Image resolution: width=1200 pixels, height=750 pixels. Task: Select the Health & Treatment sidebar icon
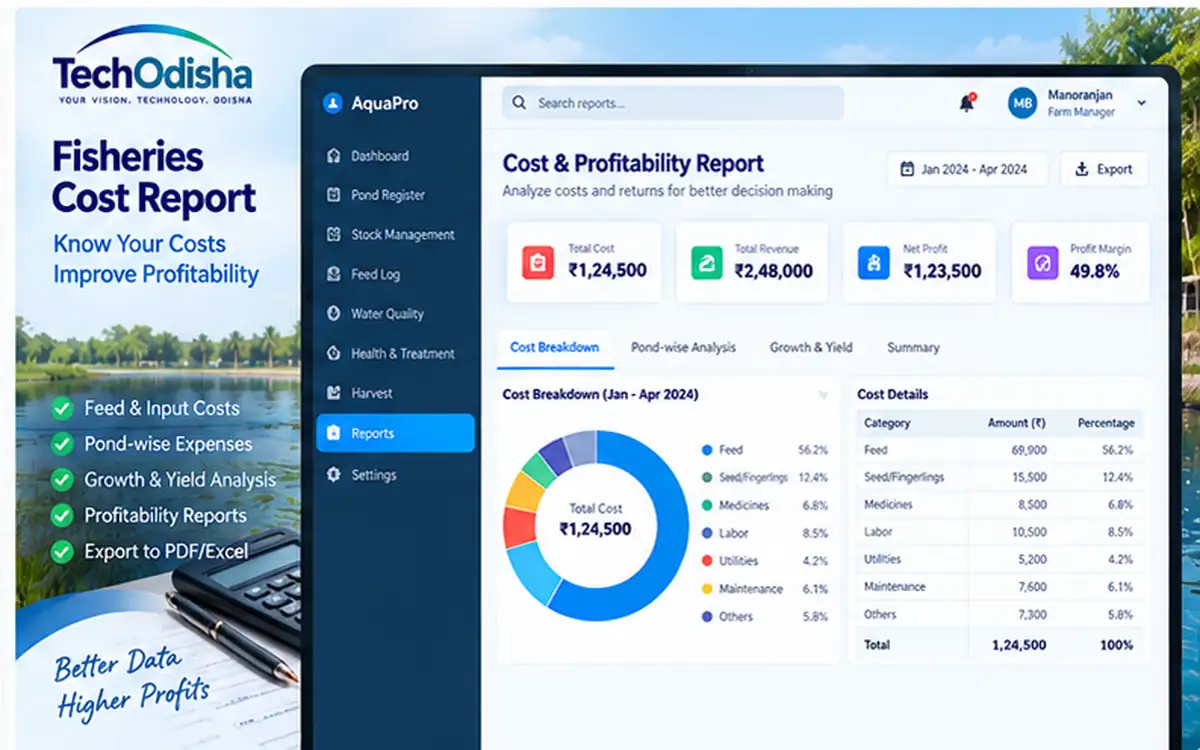334,354
